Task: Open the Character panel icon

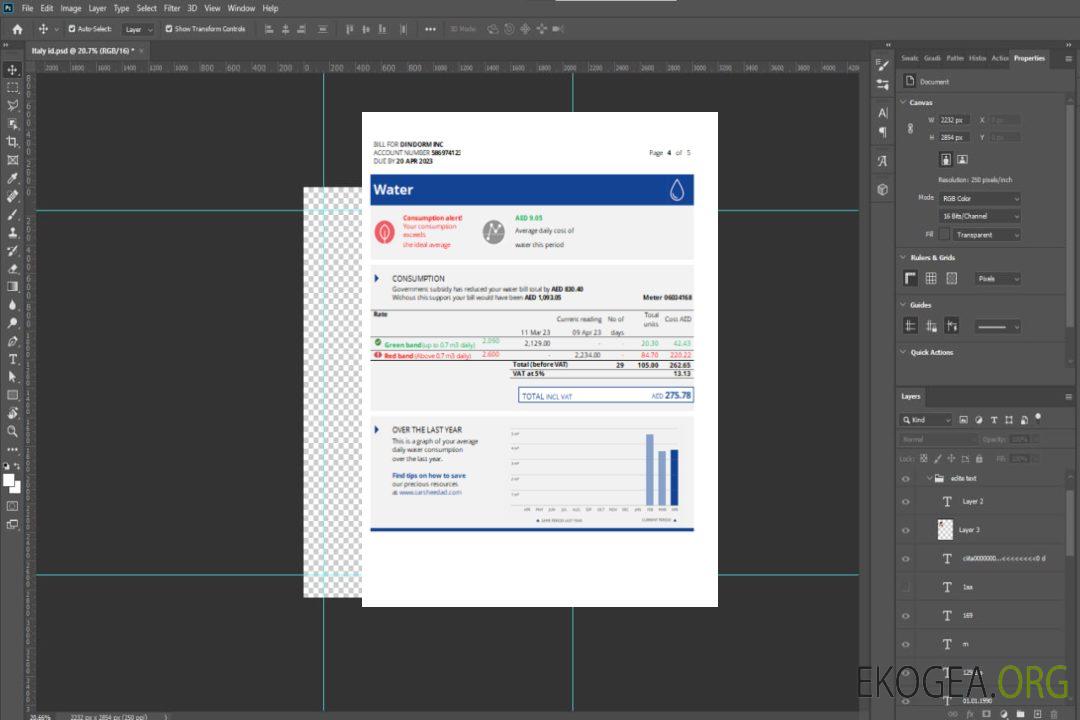Action: (883, 113)
